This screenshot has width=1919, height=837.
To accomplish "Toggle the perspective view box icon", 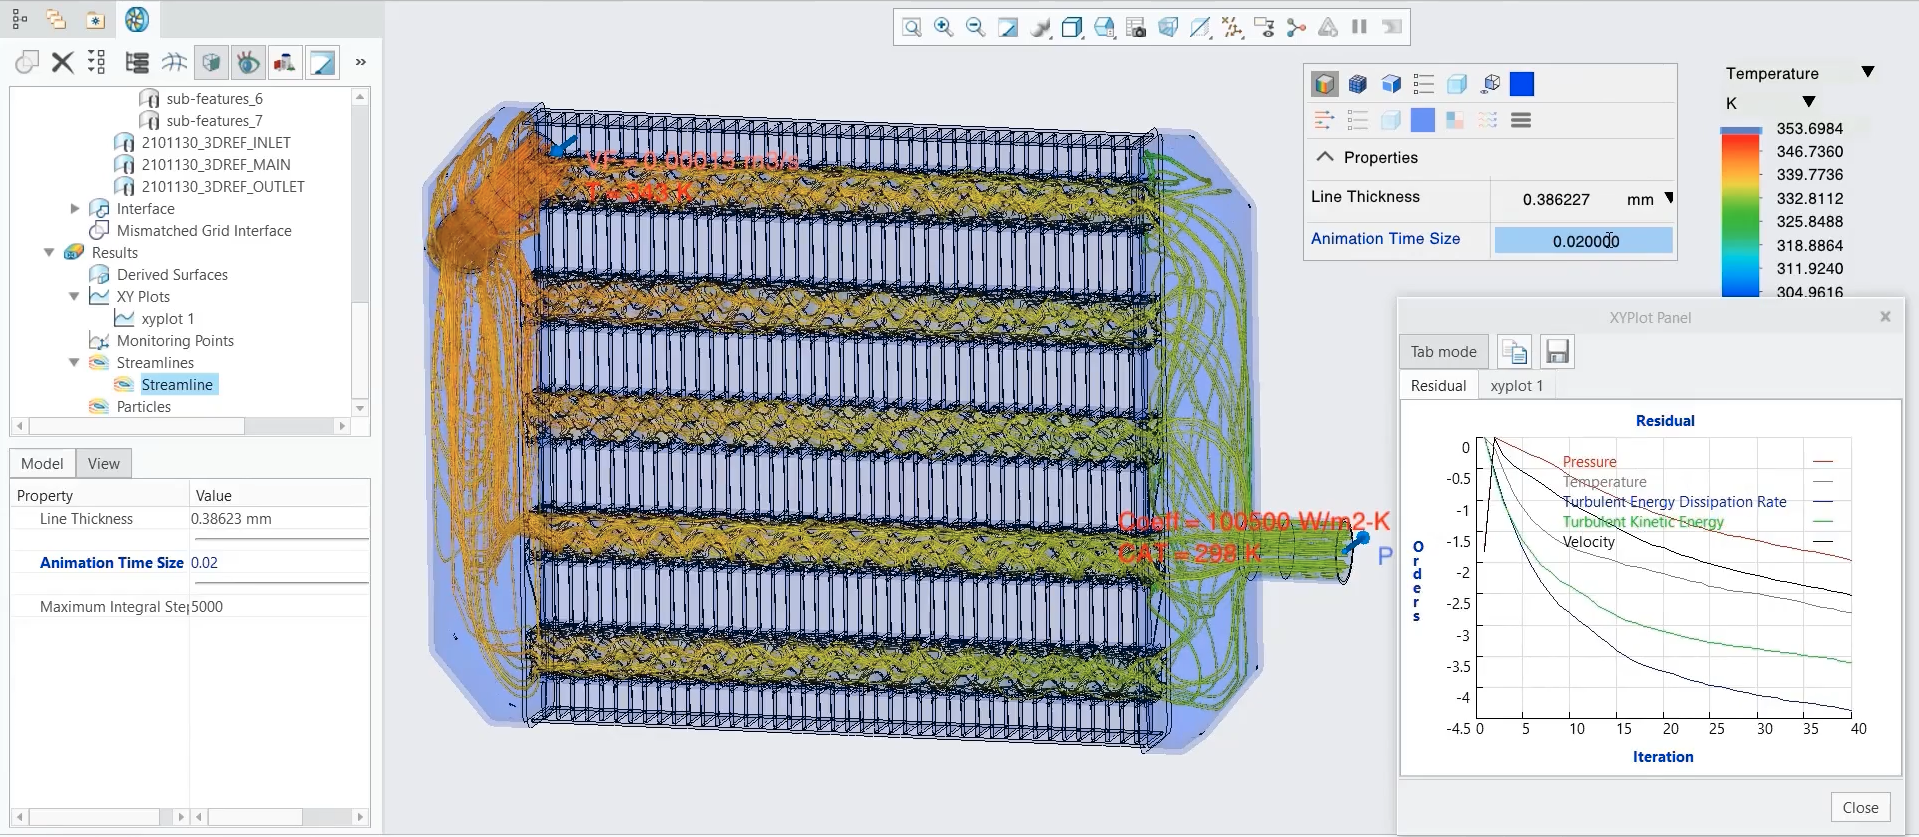I will 1168,27.
